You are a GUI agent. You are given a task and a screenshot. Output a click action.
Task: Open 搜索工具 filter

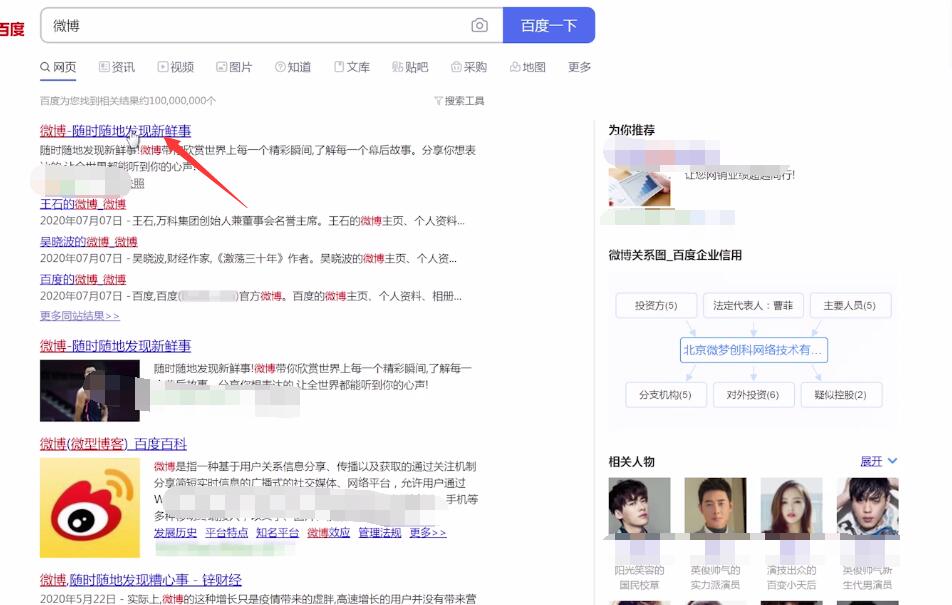460,101
